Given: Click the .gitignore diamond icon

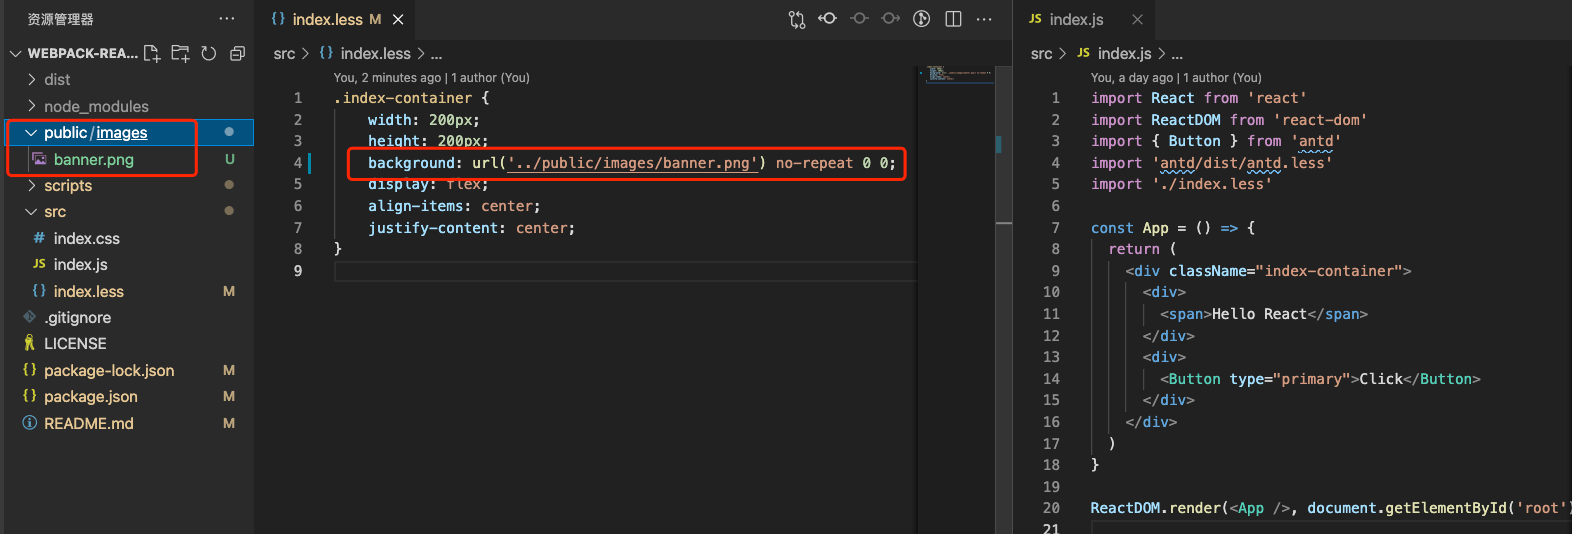Looking at the screenshot, I should pos(30,317).
